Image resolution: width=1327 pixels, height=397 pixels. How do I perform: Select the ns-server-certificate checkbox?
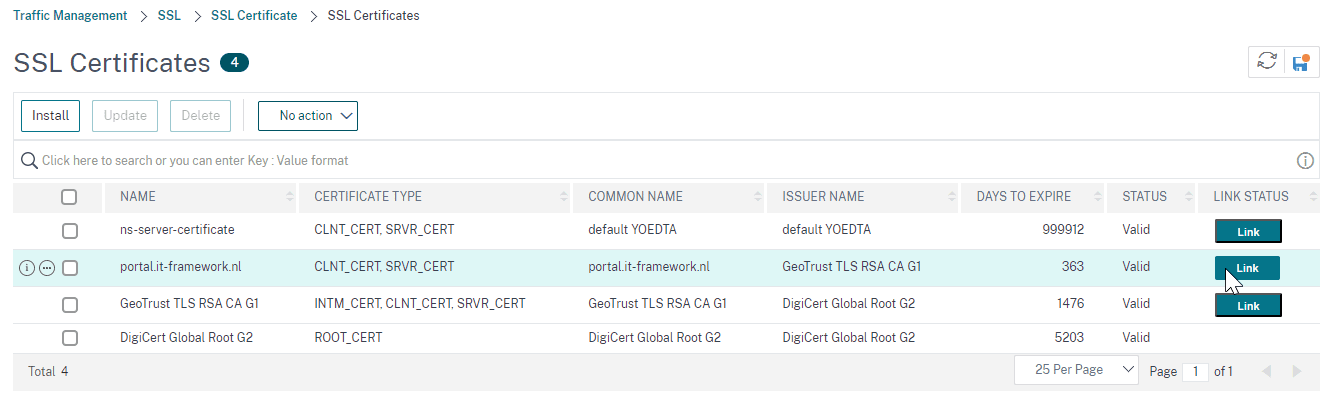click(x=69, y=231)
